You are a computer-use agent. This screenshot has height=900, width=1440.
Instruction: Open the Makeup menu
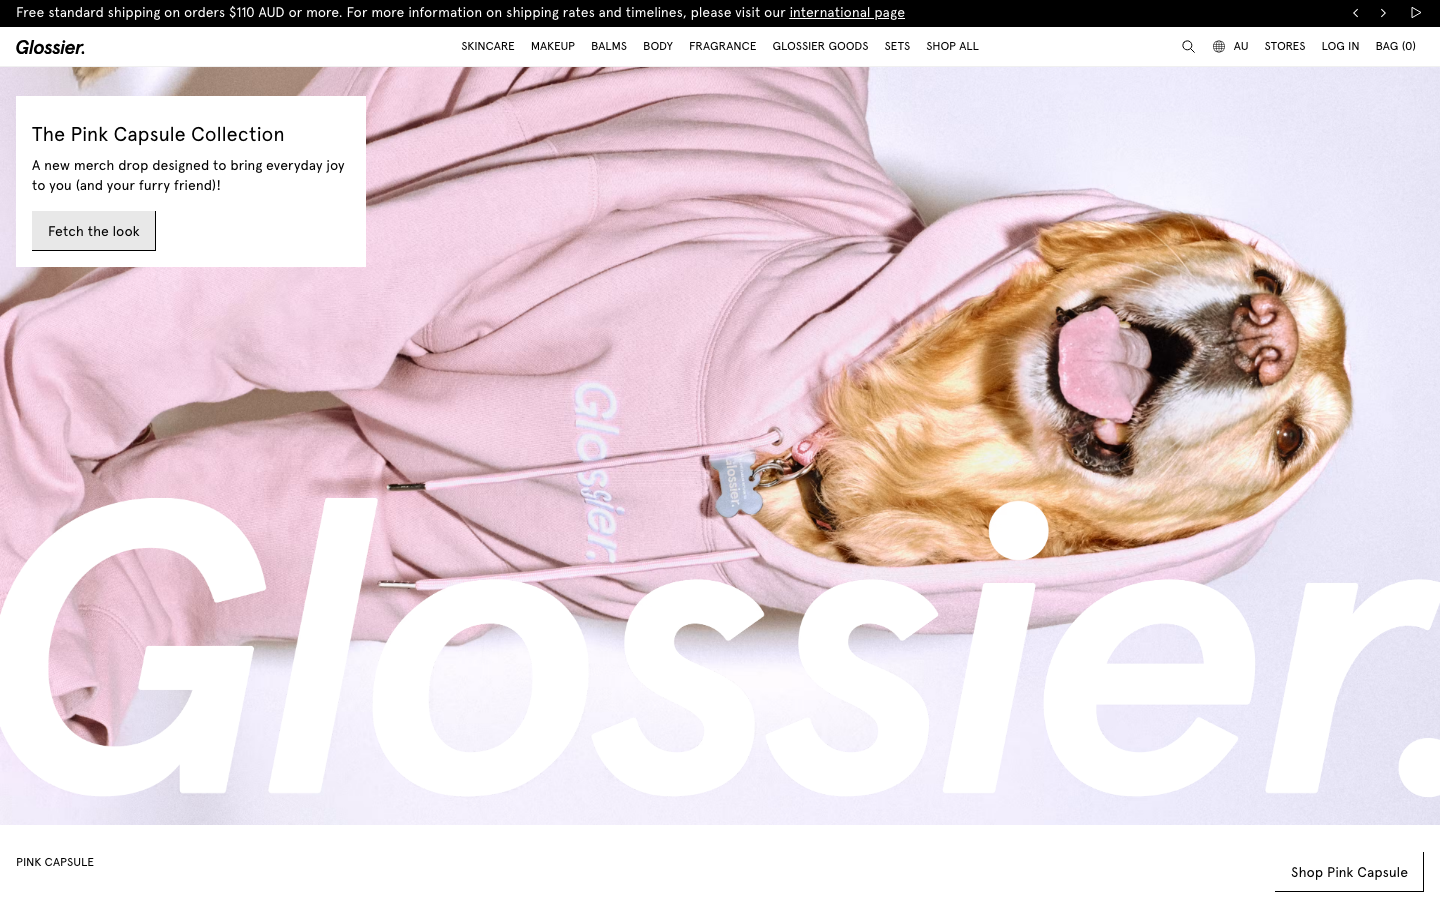tap(553, 47)
